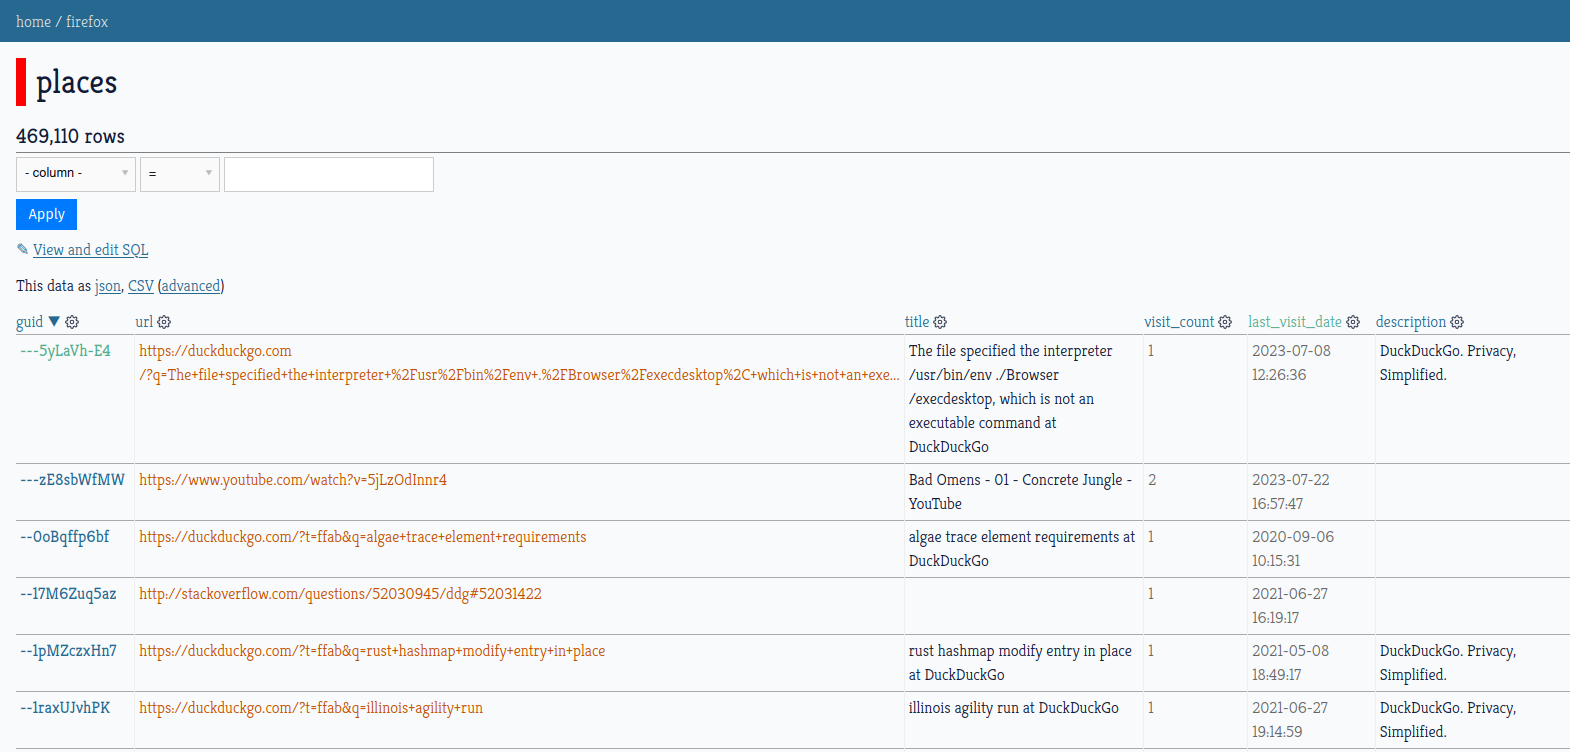Focus the filter value text field

(329, 174)
